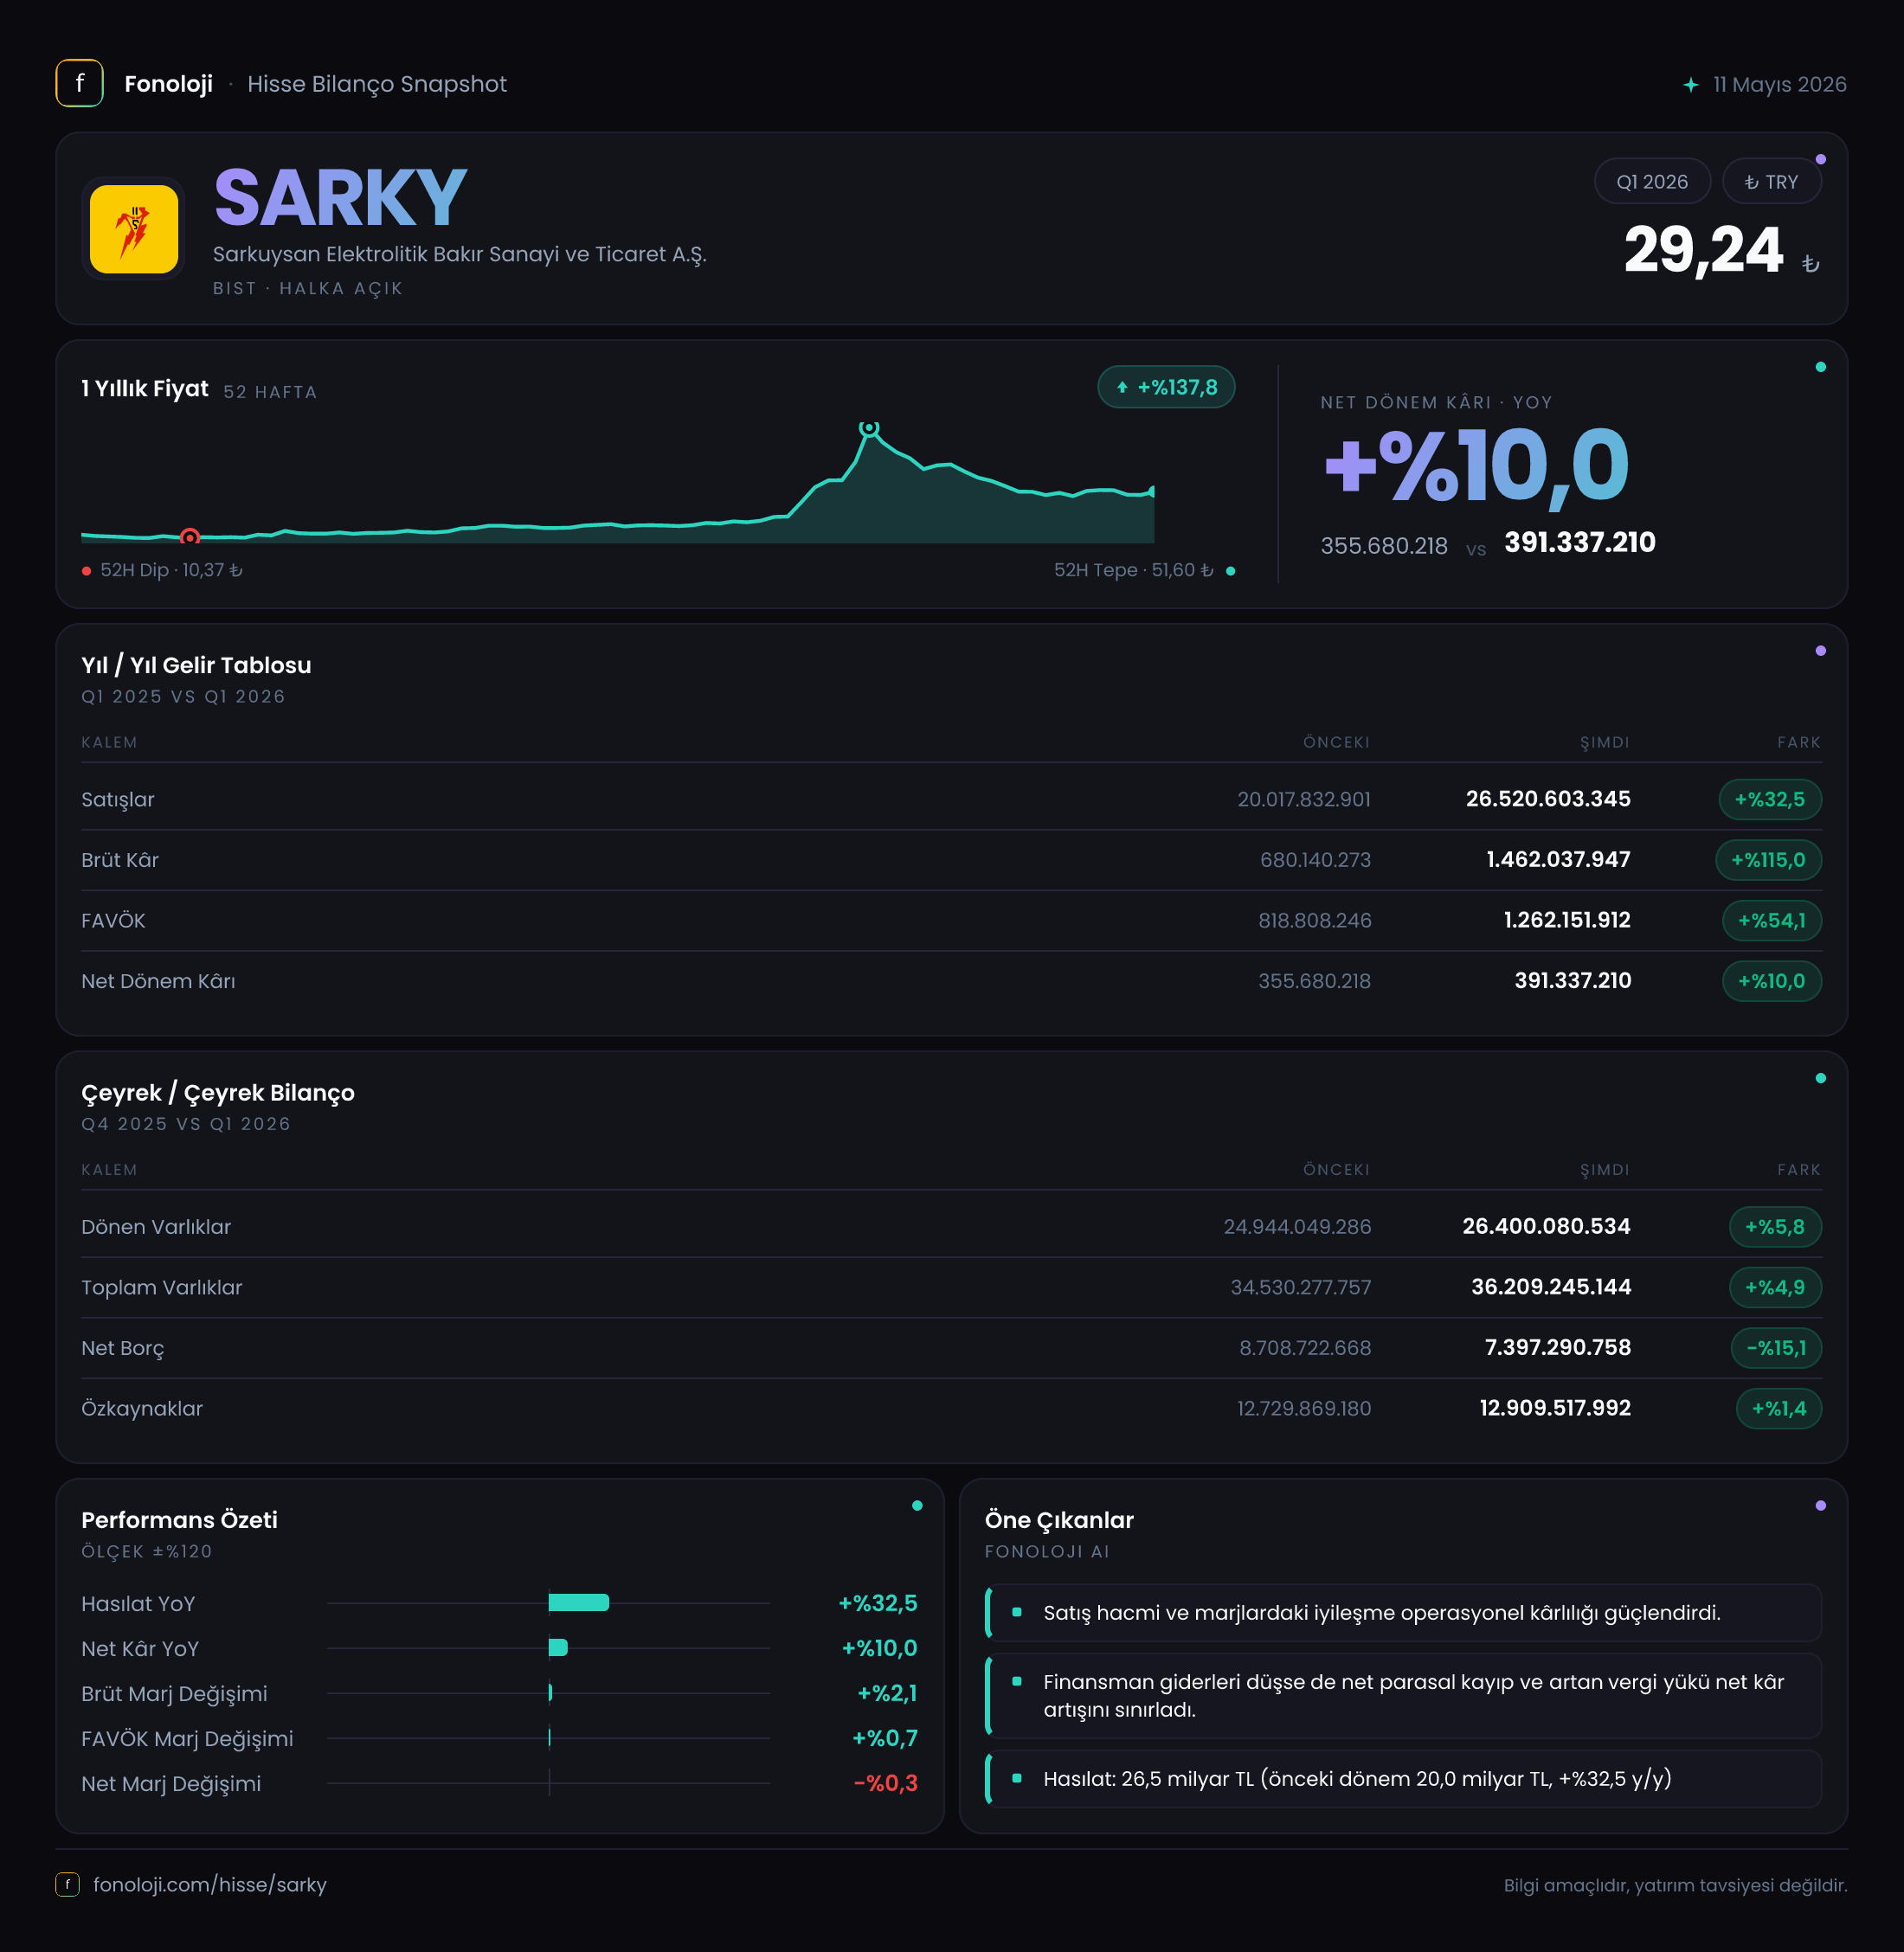Click the Brüt Kâr value 1.462.037.947

[1557, 860]
